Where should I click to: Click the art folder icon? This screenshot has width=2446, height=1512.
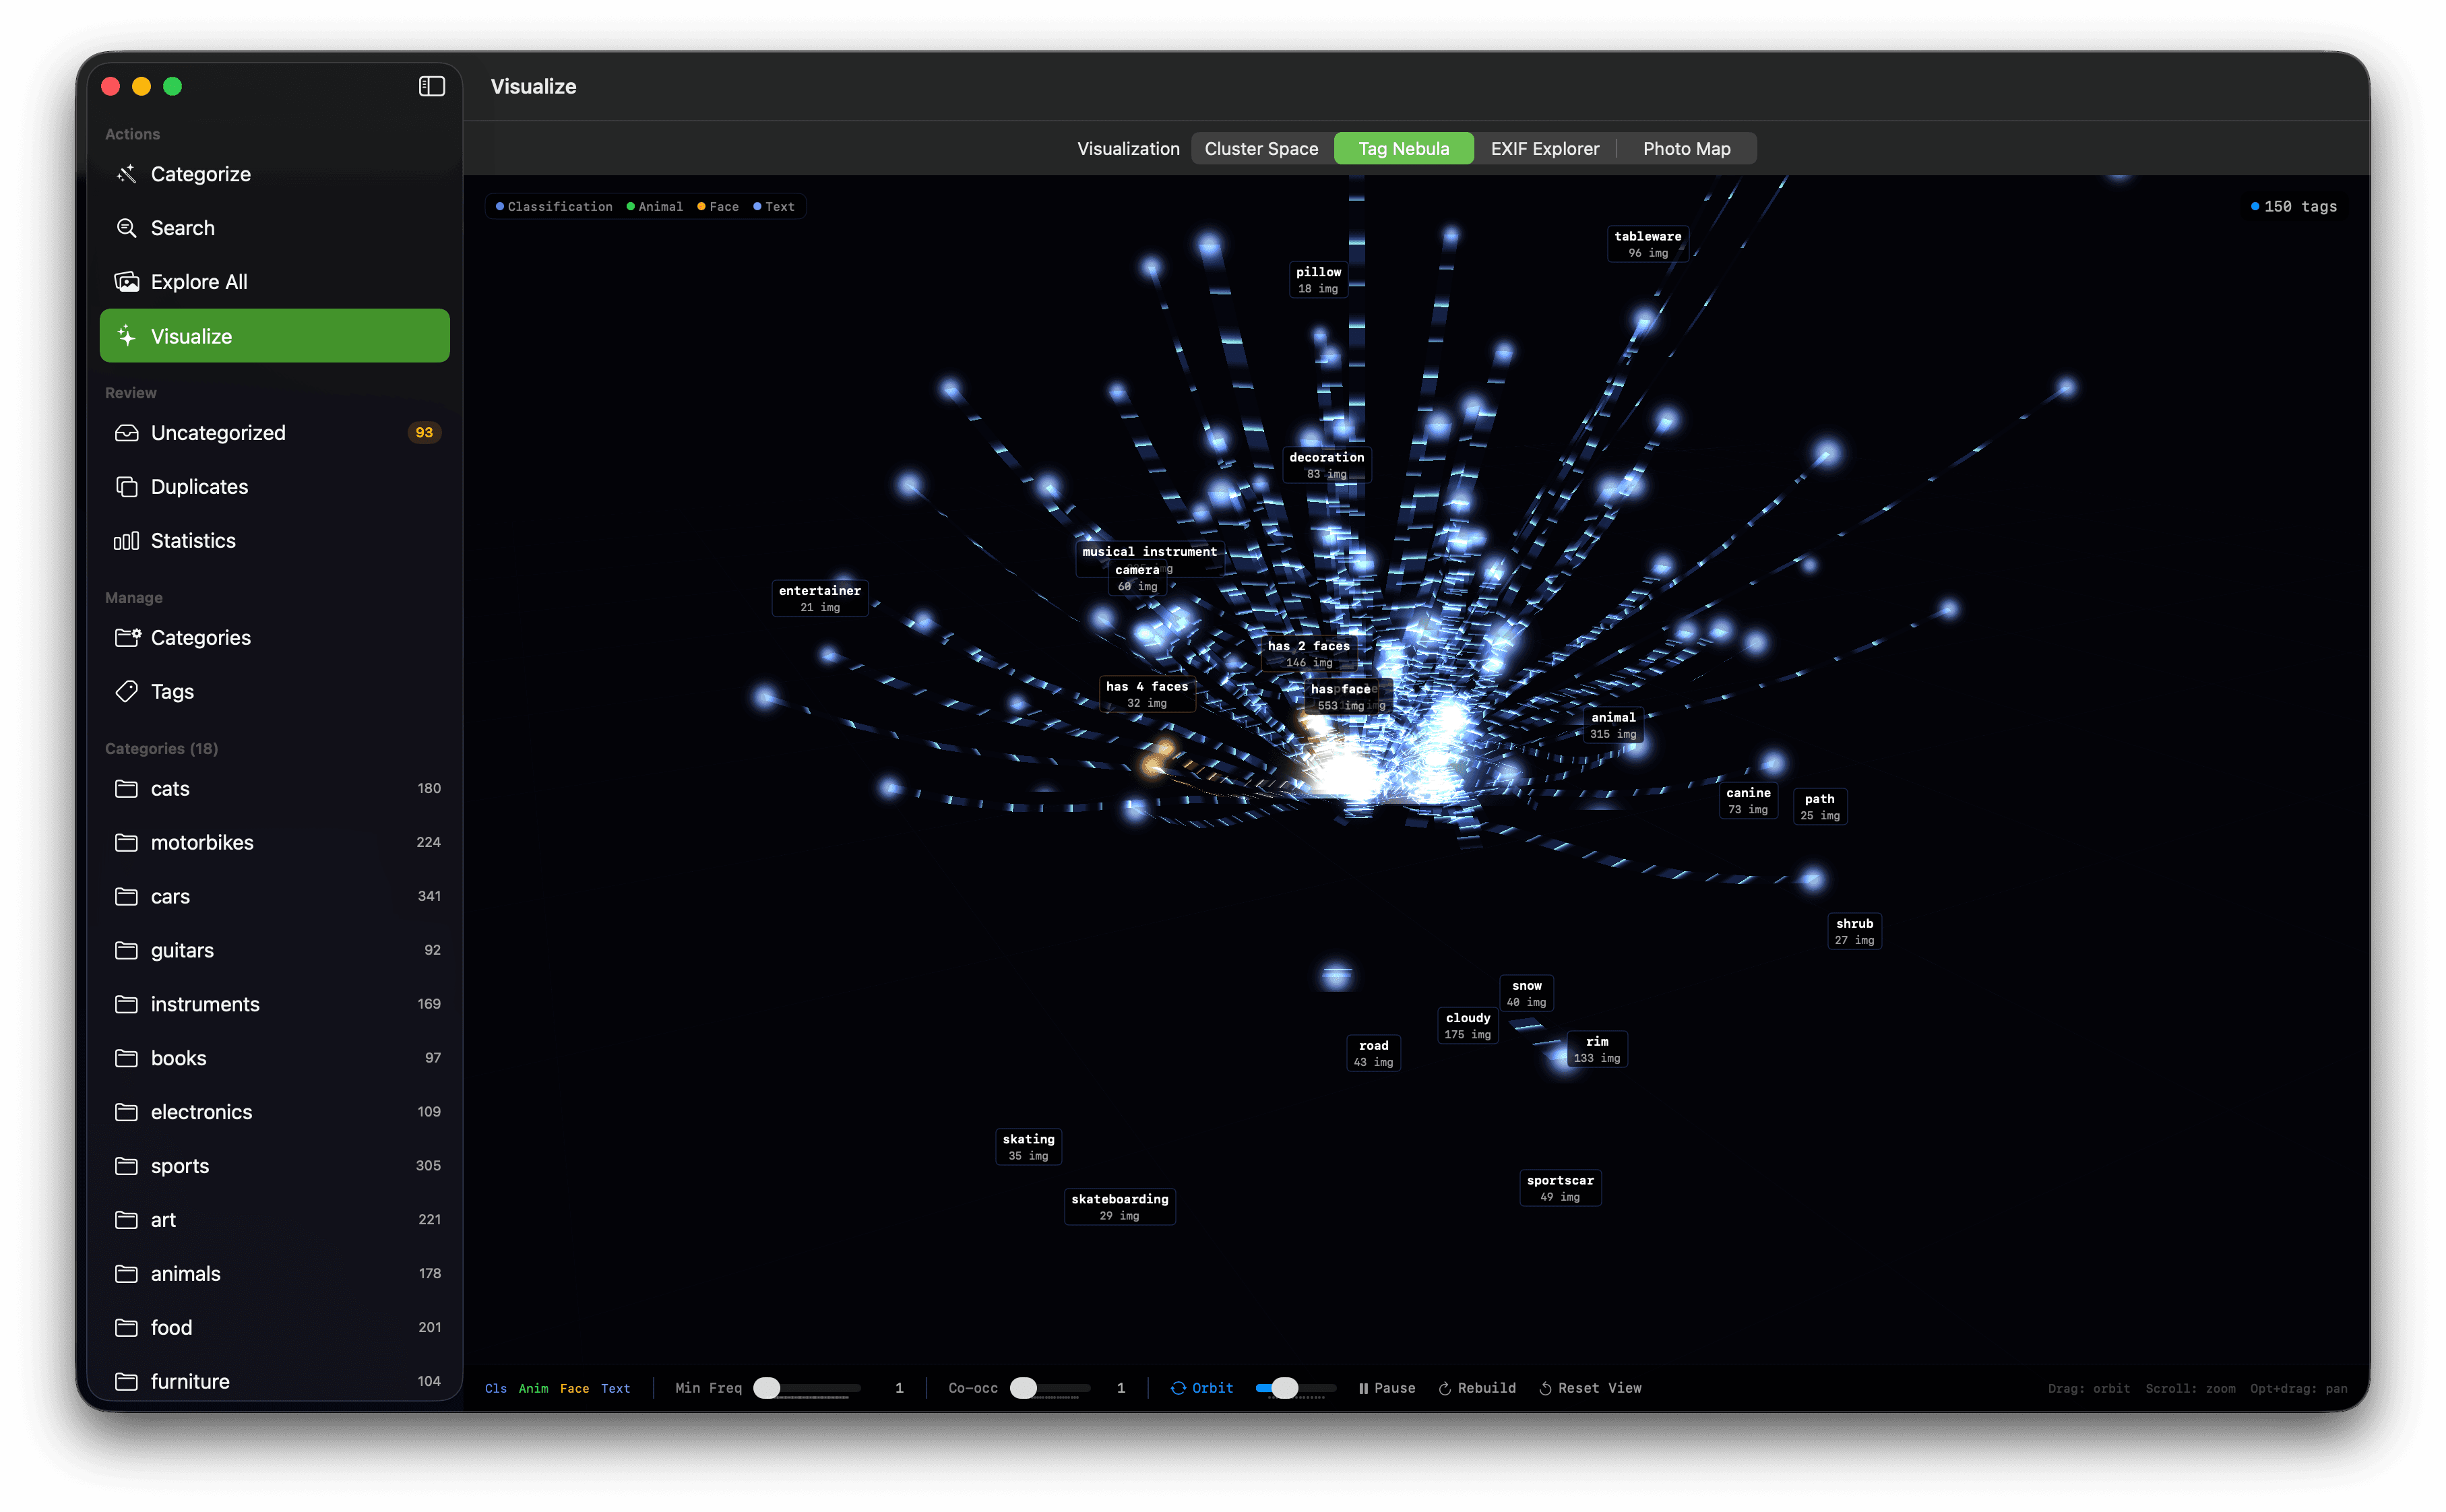coord(126,1220)
